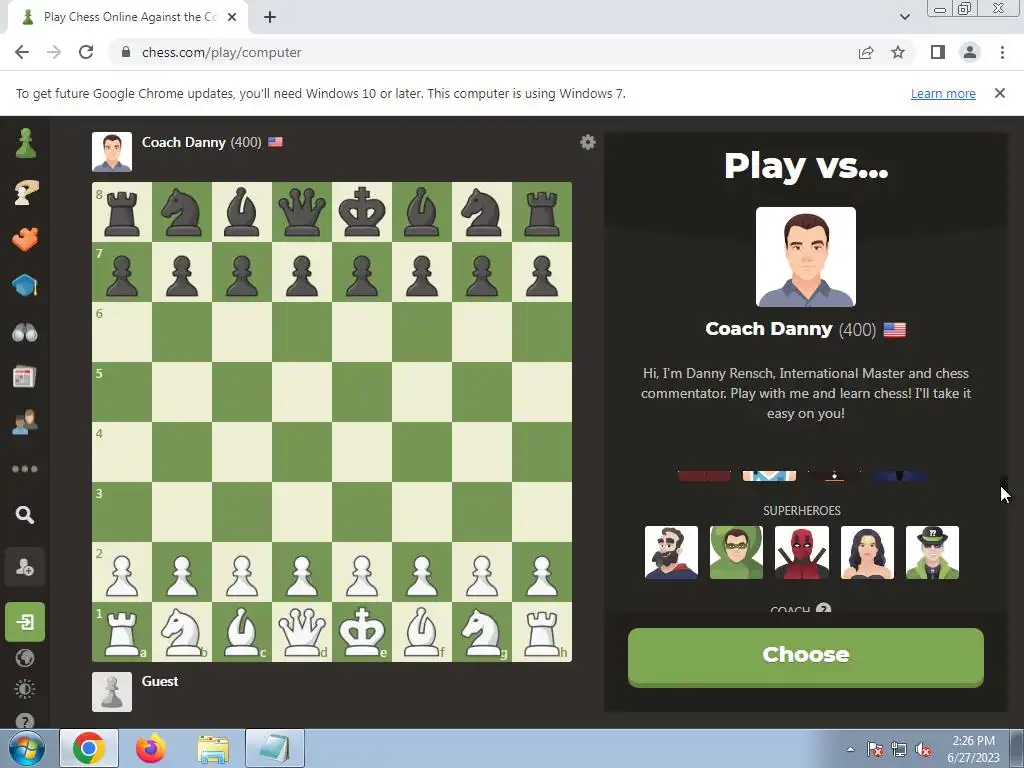Click the white knight on b1

182,632
